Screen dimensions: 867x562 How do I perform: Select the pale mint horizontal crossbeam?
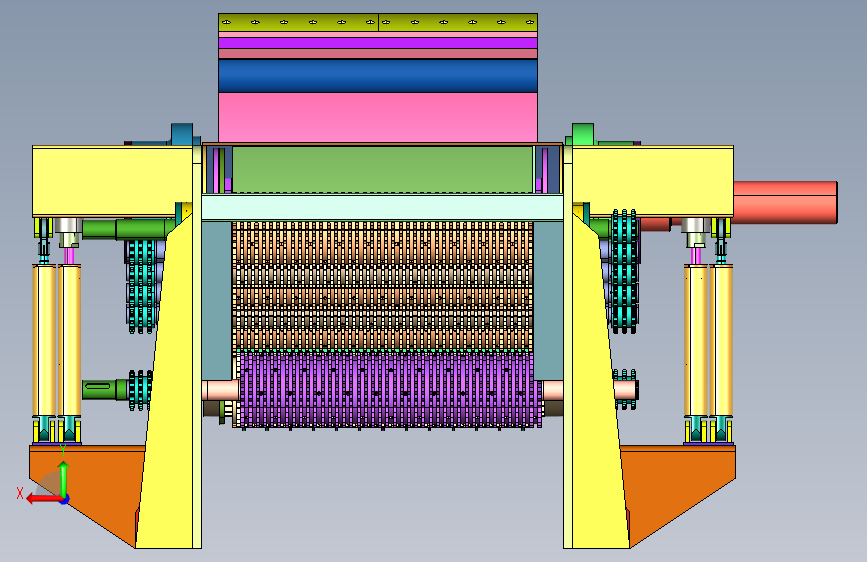point(383,207)
